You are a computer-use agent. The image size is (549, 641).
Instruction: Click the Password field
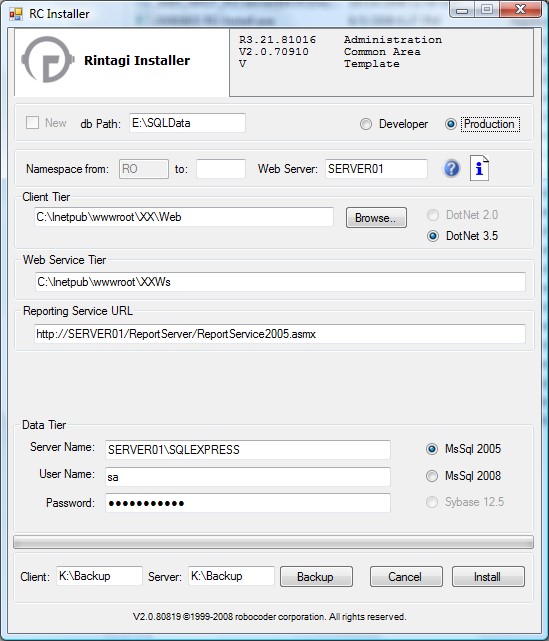click(248, 503)
